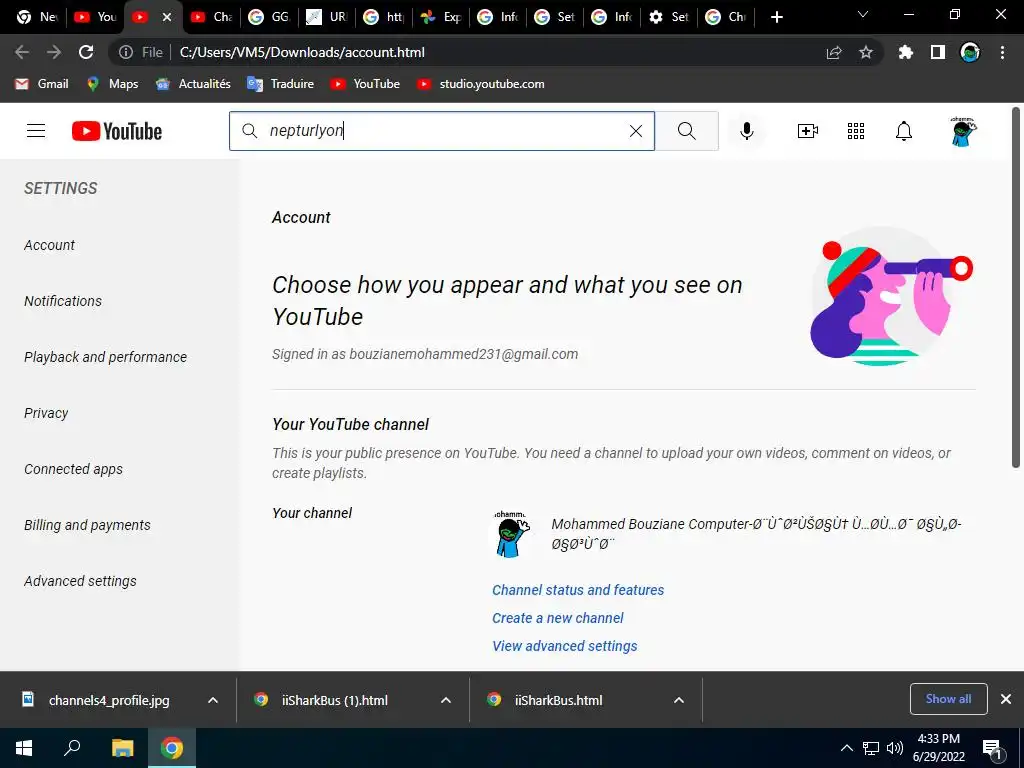Go back to the previous page
This screenshot has width=1024, height=768.
22,52
